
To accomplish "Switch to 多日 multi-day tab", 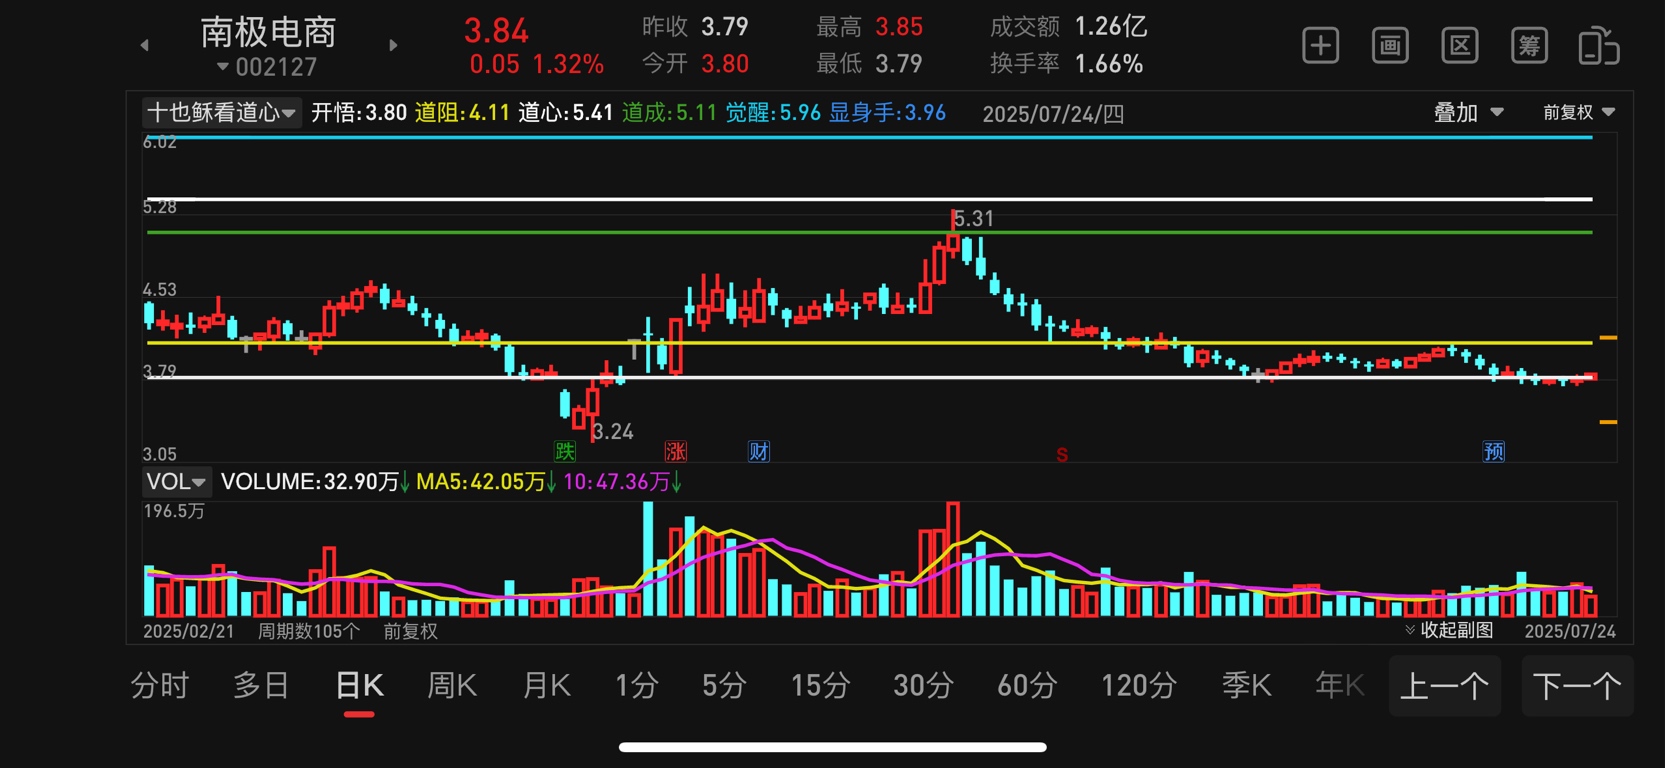I will coord(261,686).
